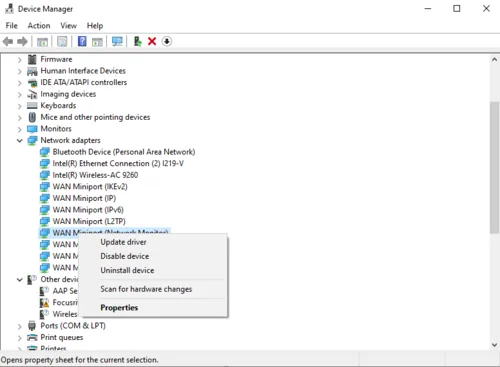This screenshot has width=500, height=367.
Task: Open the File menu
Action: pos(11,26)
